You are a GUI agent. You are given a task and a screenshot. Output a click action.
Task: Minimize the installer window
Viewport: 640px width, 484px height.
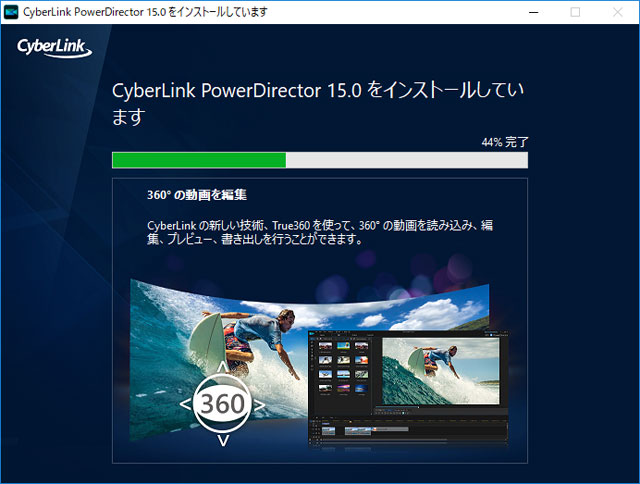[x=533, y=12]
